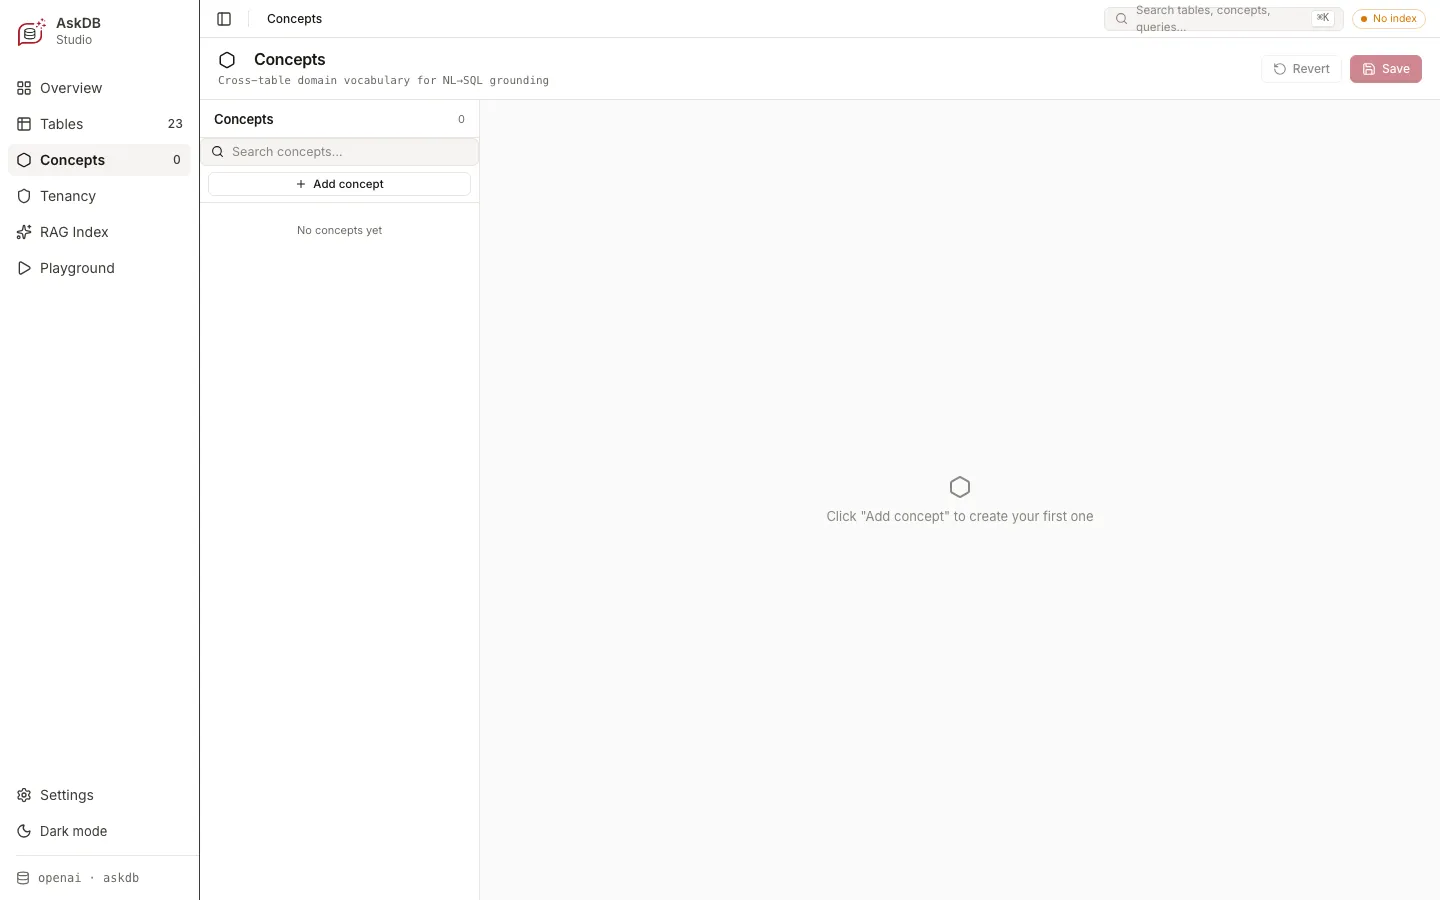Go to the Tenancy page

[x=99, y=196]
